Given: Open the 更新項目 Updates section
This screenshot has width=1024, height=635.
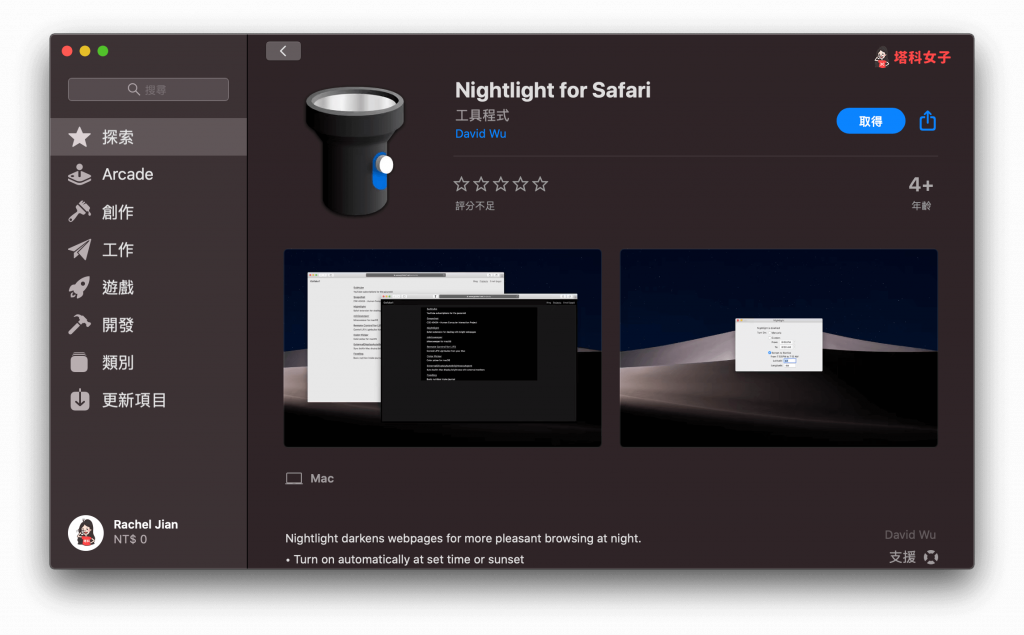Looking at the screenshot, I should (x=148, y=400).
